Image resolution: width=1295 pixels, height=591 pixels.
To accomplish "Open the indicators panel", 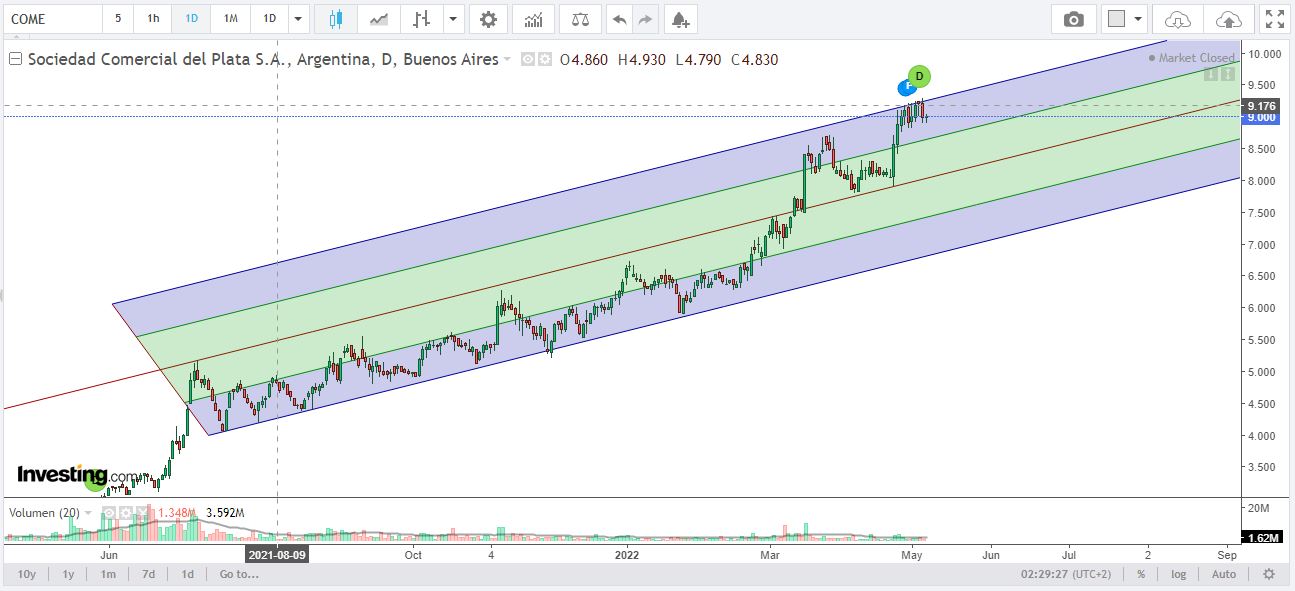I will 534,19.
